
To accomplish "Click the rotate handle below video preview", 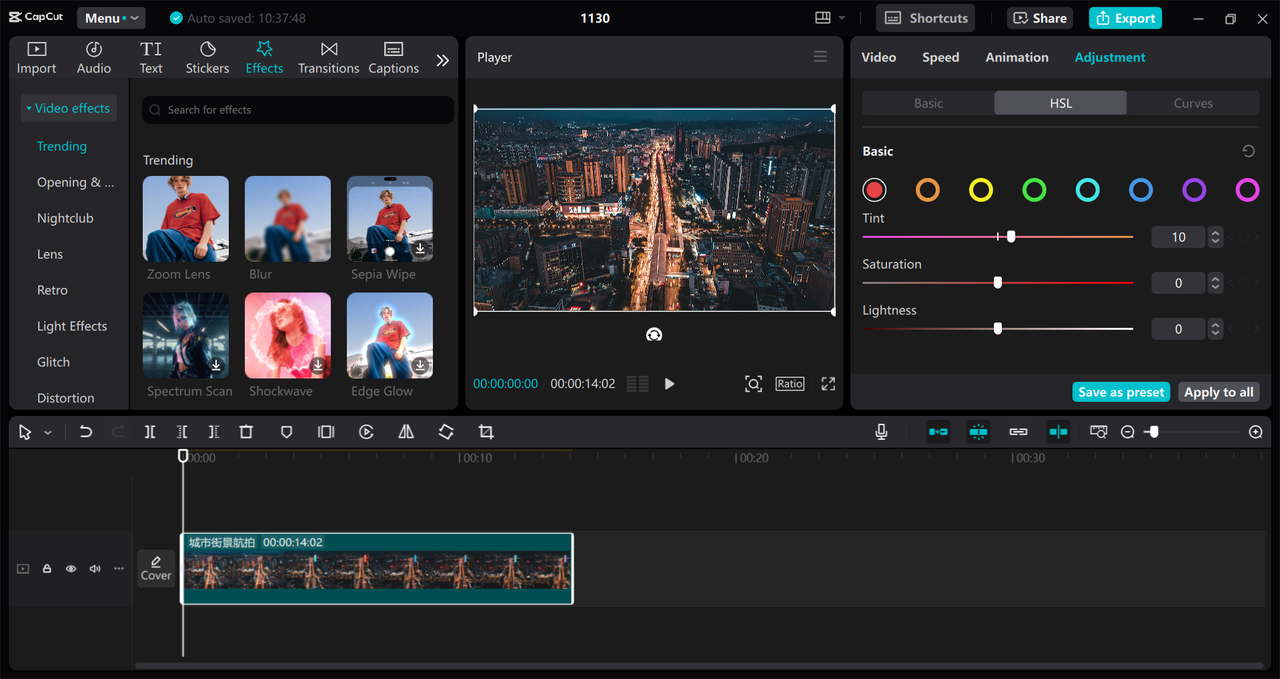I will [x=654, y=335].
